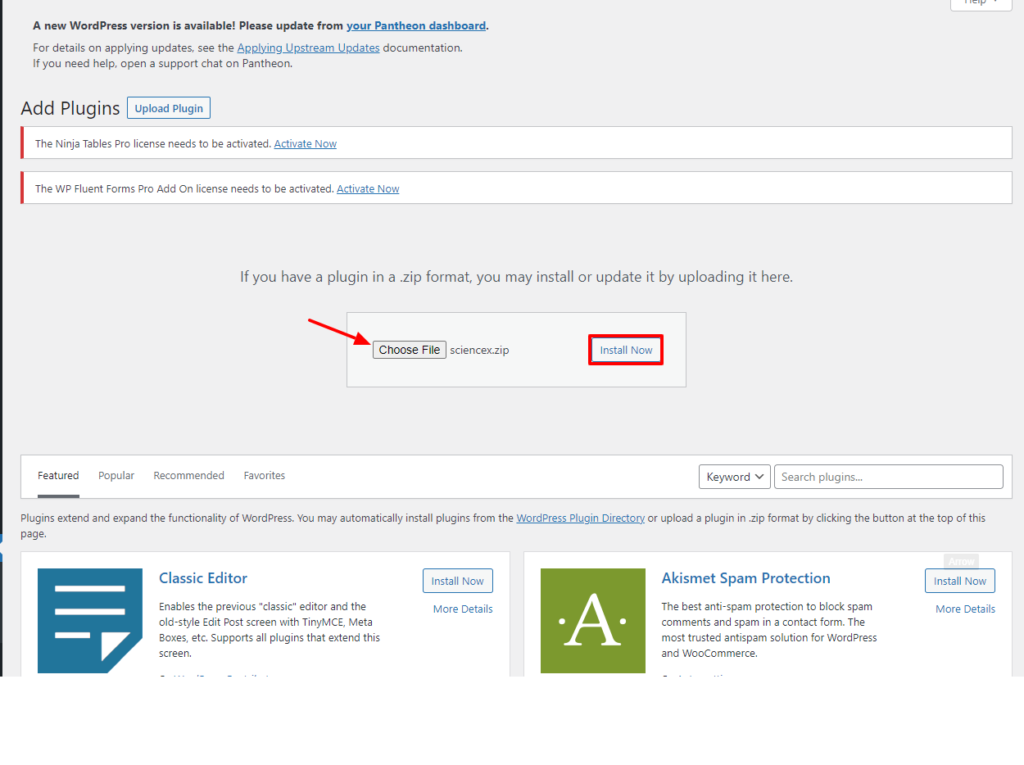Open your Pantheon dashboard link
The width and height of the screenshot is (1024, 765).
click(x=416, y=25)
